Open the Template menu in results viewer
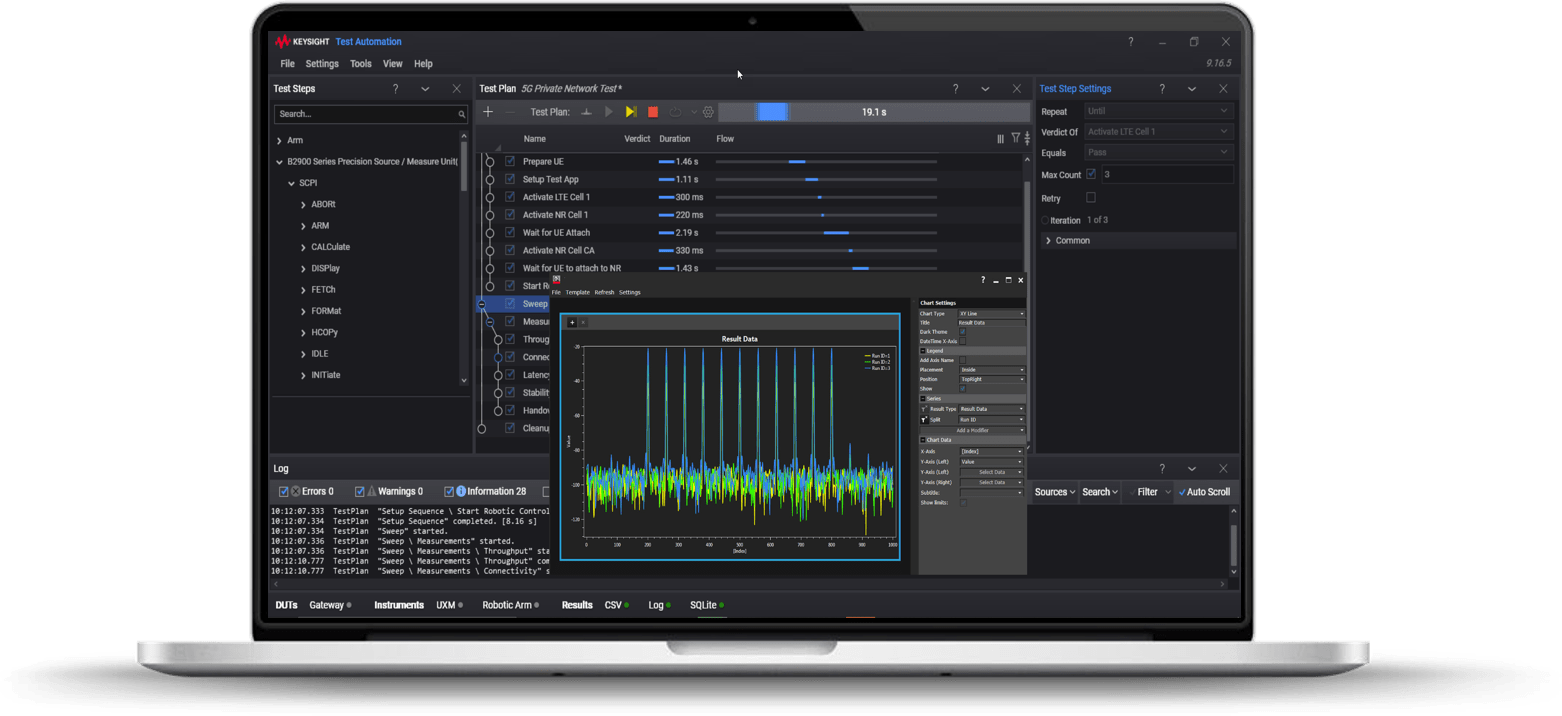The image size is (1562, 716). point(578,292)
